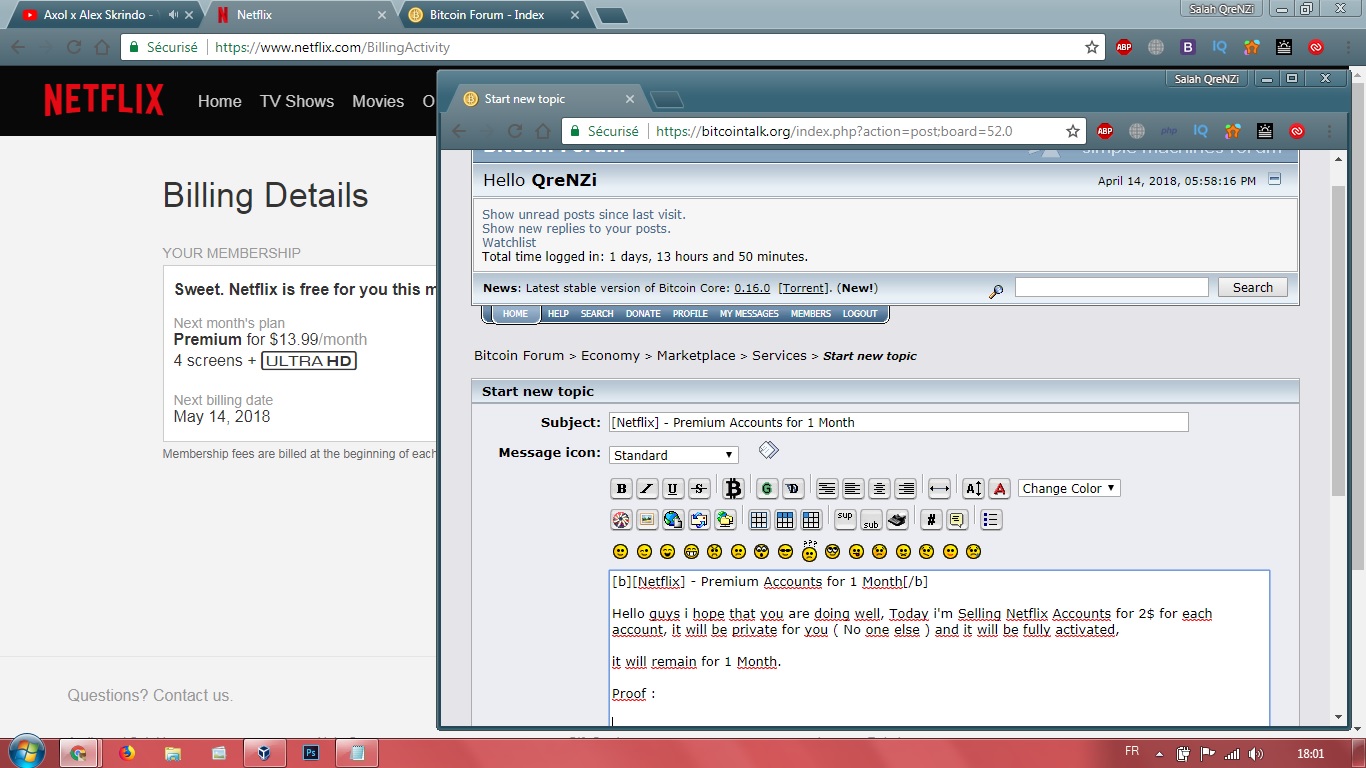The width and height of the screenshot is (1366, 768).
Task: Collapse the Hello QreNZi header panel
Action: point(1274,180)
